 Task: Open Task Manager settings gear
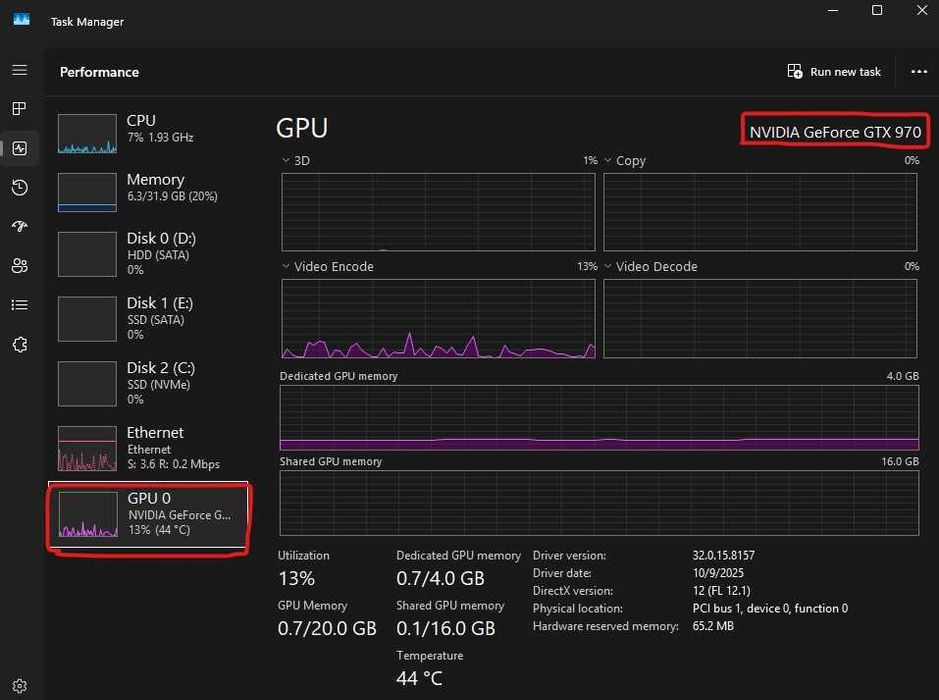point(20,686)
